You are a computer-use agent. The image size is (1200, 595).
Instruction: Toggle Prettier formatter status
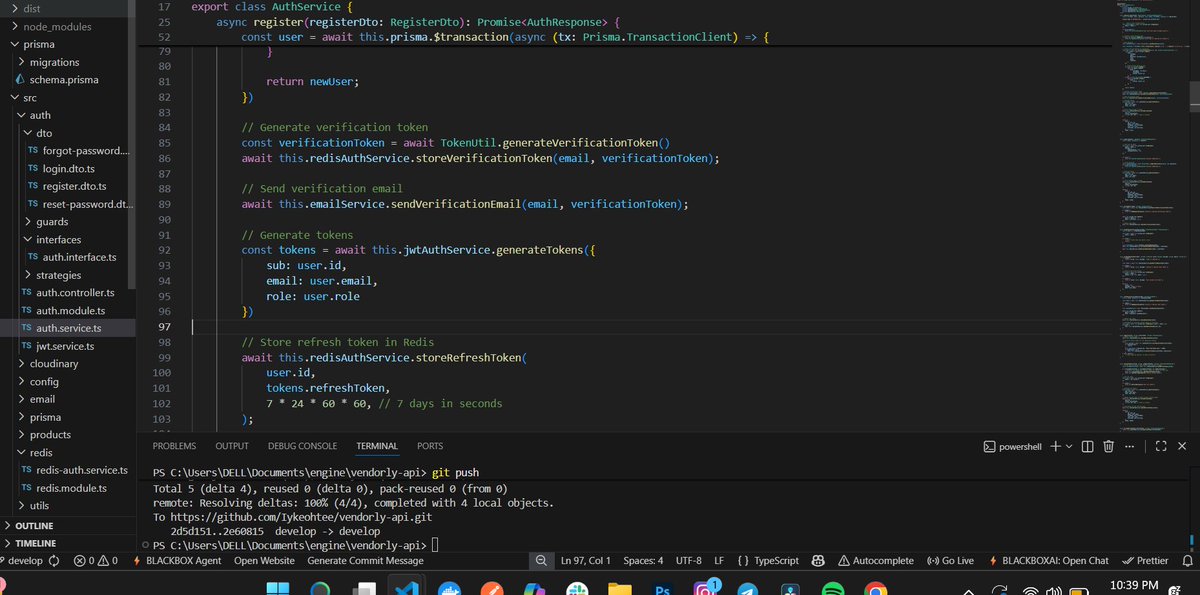click(1146, 561)
